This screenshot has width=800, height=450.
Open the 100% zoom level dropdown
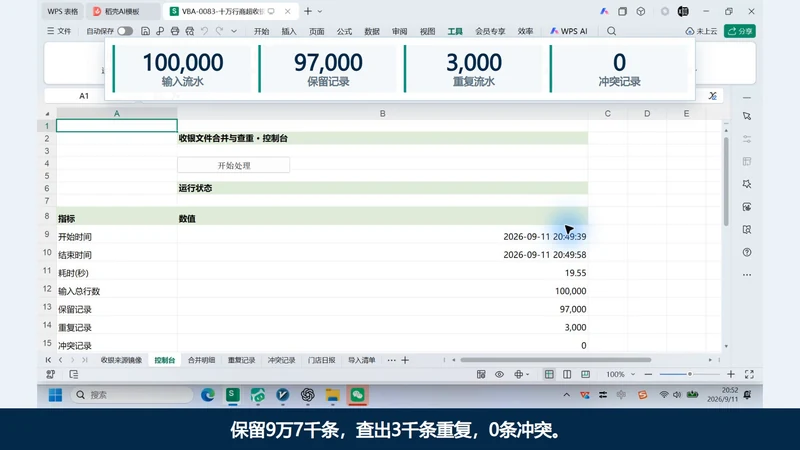pyautogui.click(x=620, y=374)
